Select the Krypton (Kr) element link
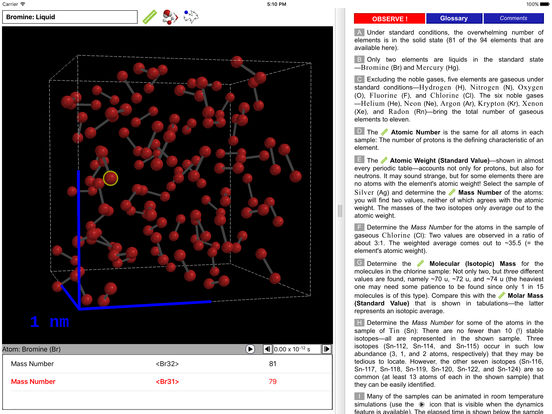The height and width of the screenshot is (414, 552). 498,104
